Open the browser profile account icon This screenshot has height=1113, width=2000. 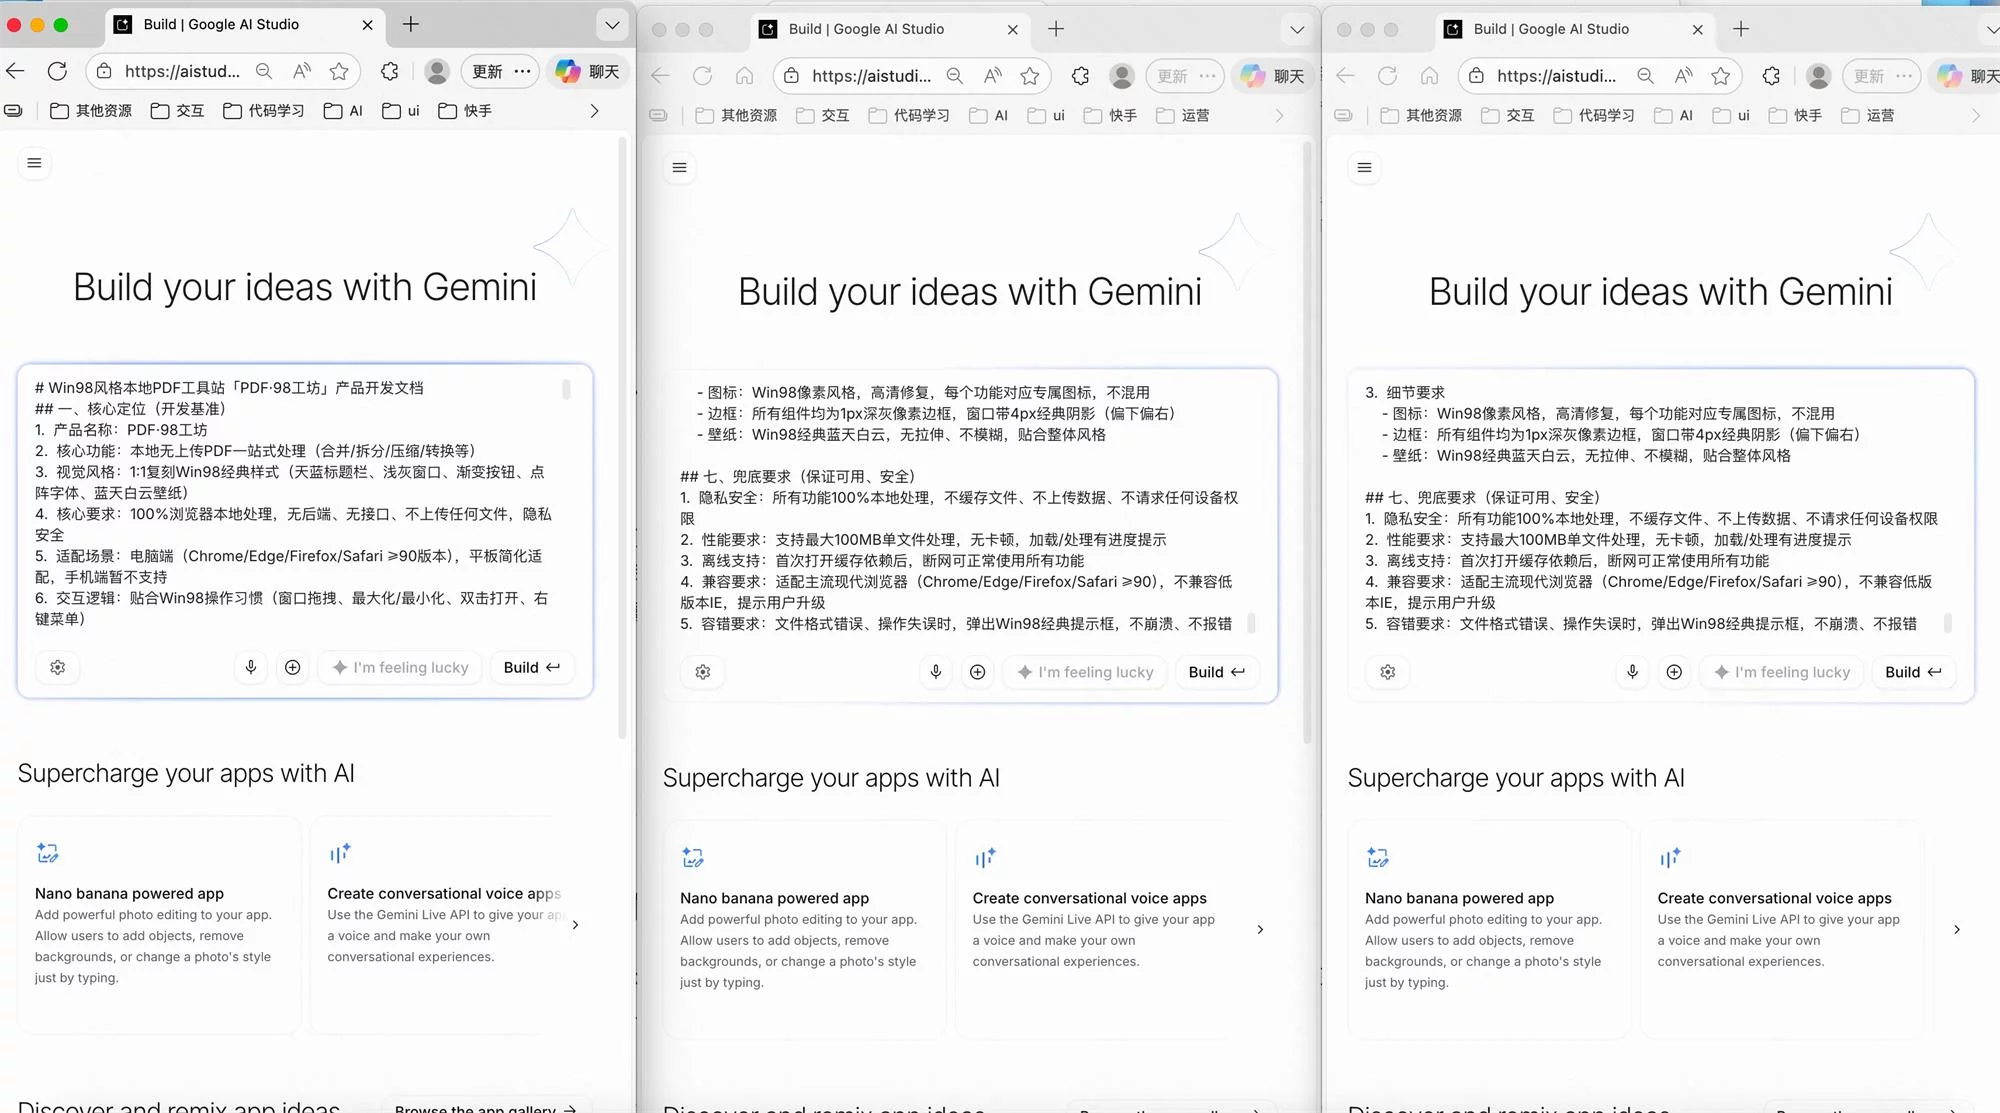[x=437, y=71]
